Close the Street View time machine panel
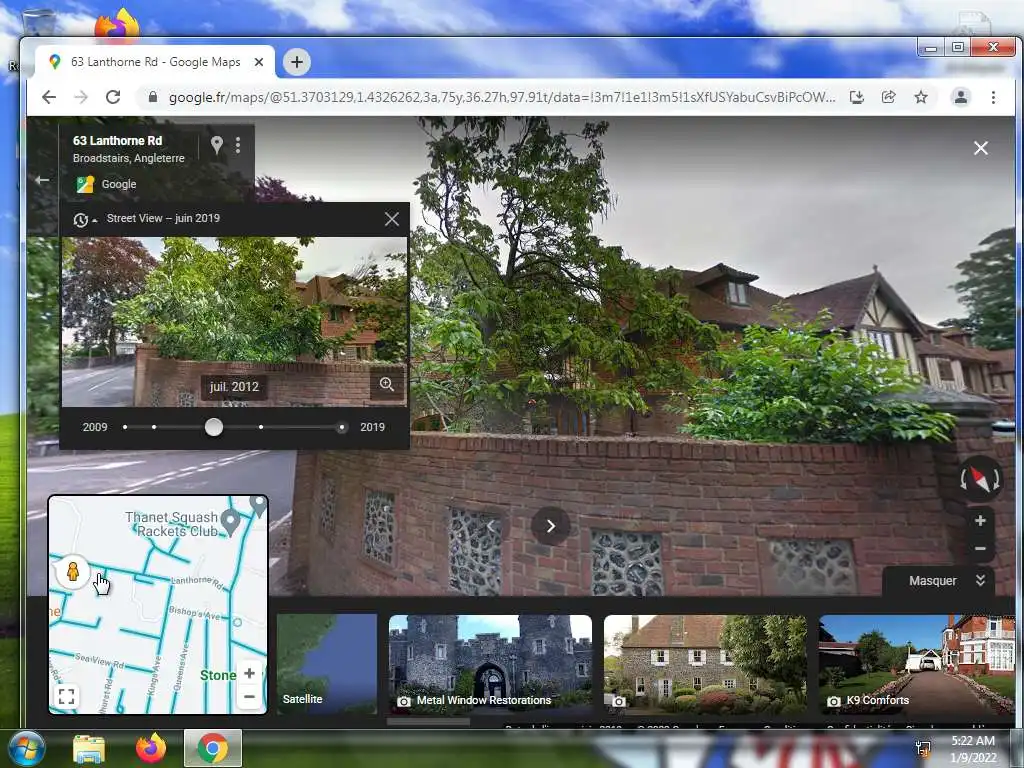This screenshot has width=1024, height=768. tap(391, 219)
